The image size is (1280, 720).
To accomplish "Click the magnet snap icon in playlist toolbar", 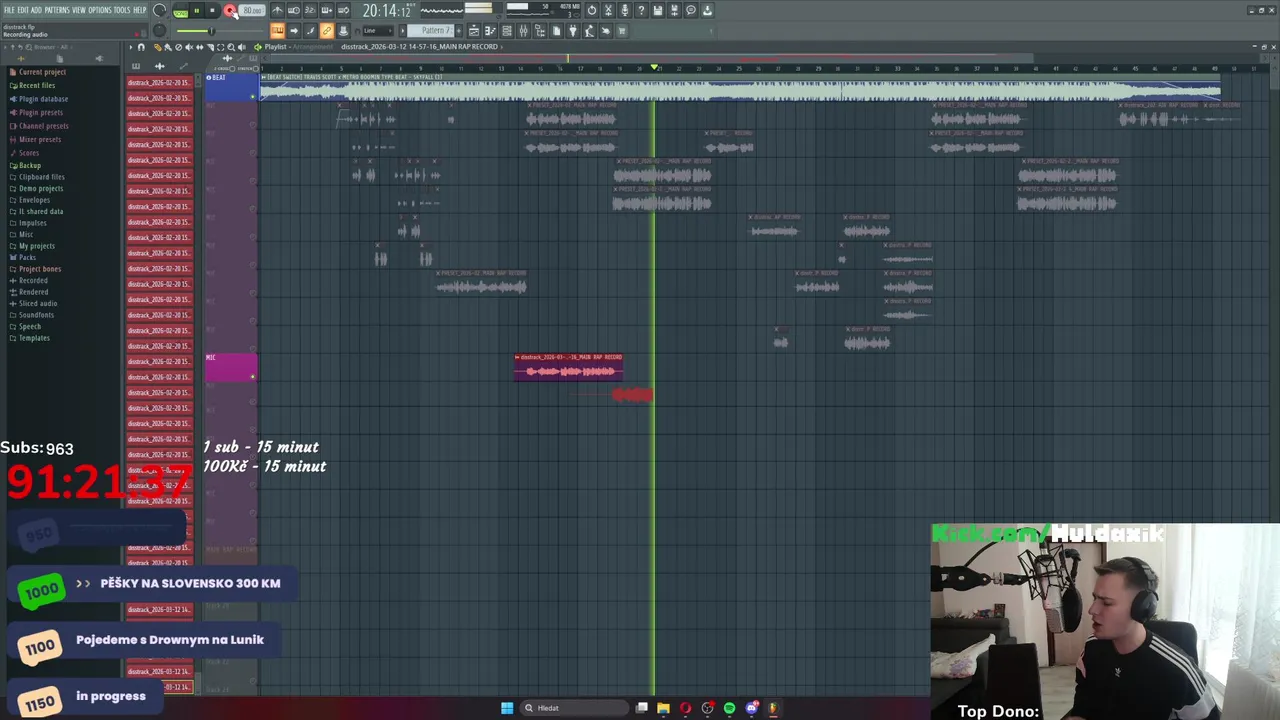I will [x=141, y=47].
